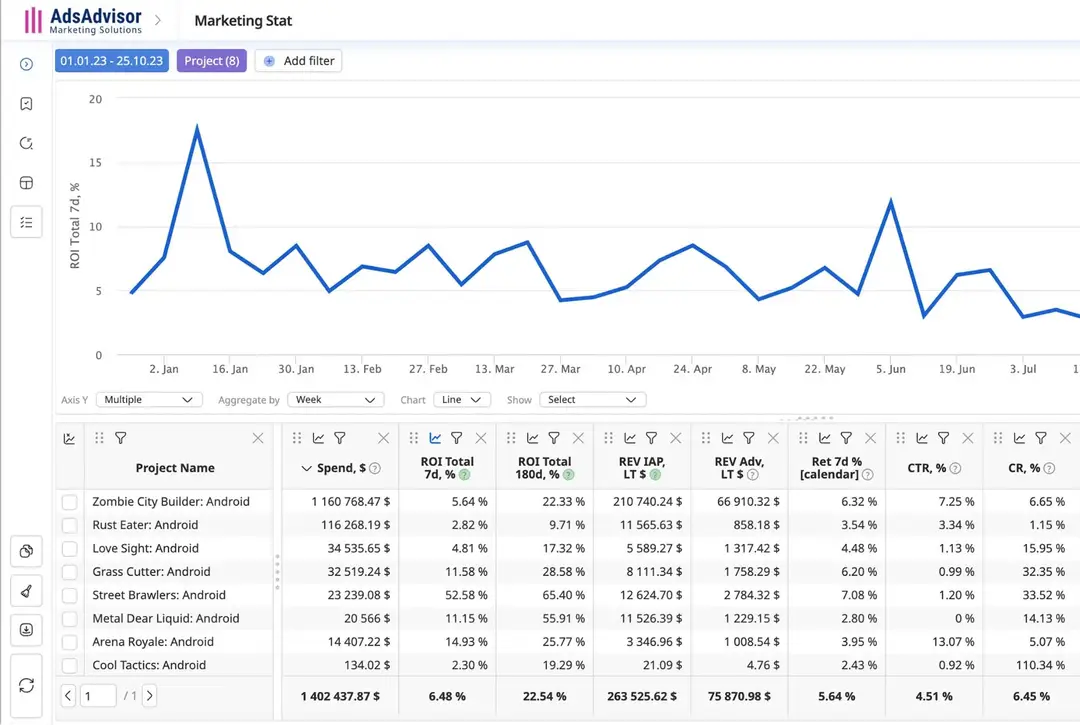
Task: Remove the CTR % column
Action: 968,438
